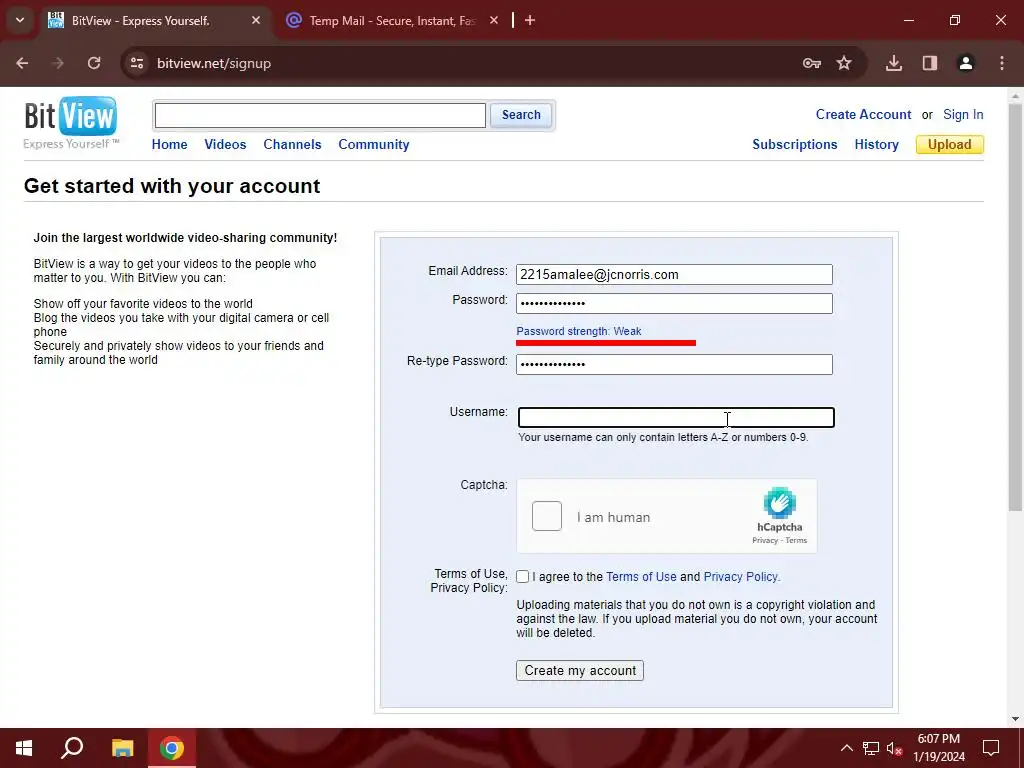Open the Chrome profile icon
1024x768 pixels.
(x=966, y=63)
